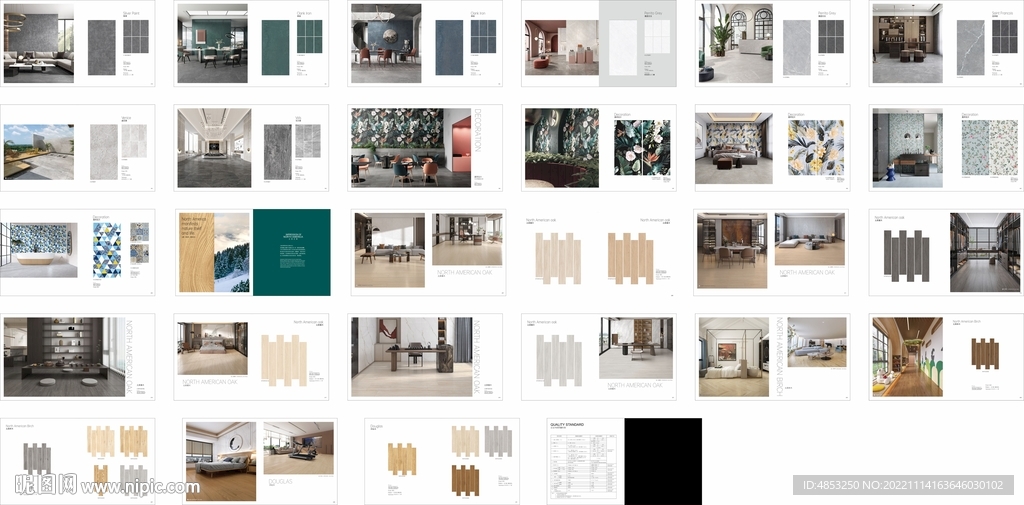Select the black back cover page
Image resolution: width=1024 pixels, height=505 pixels.
coord(663,461)
